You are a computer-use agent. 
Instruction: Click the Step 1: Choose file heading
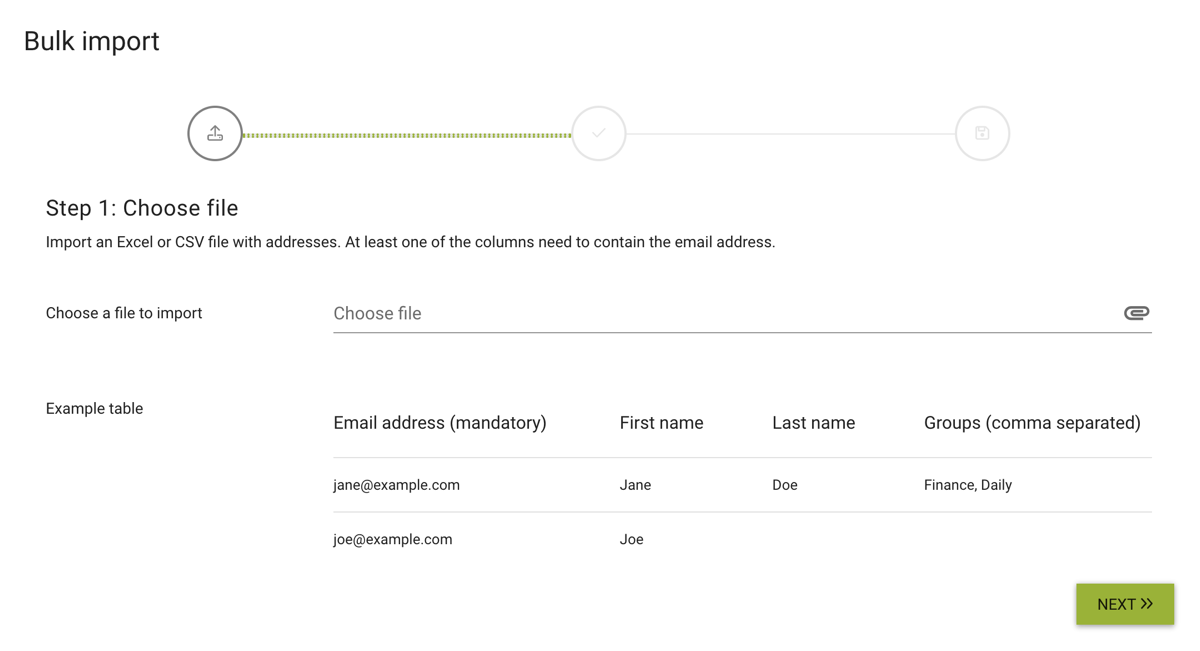(142, 208)
